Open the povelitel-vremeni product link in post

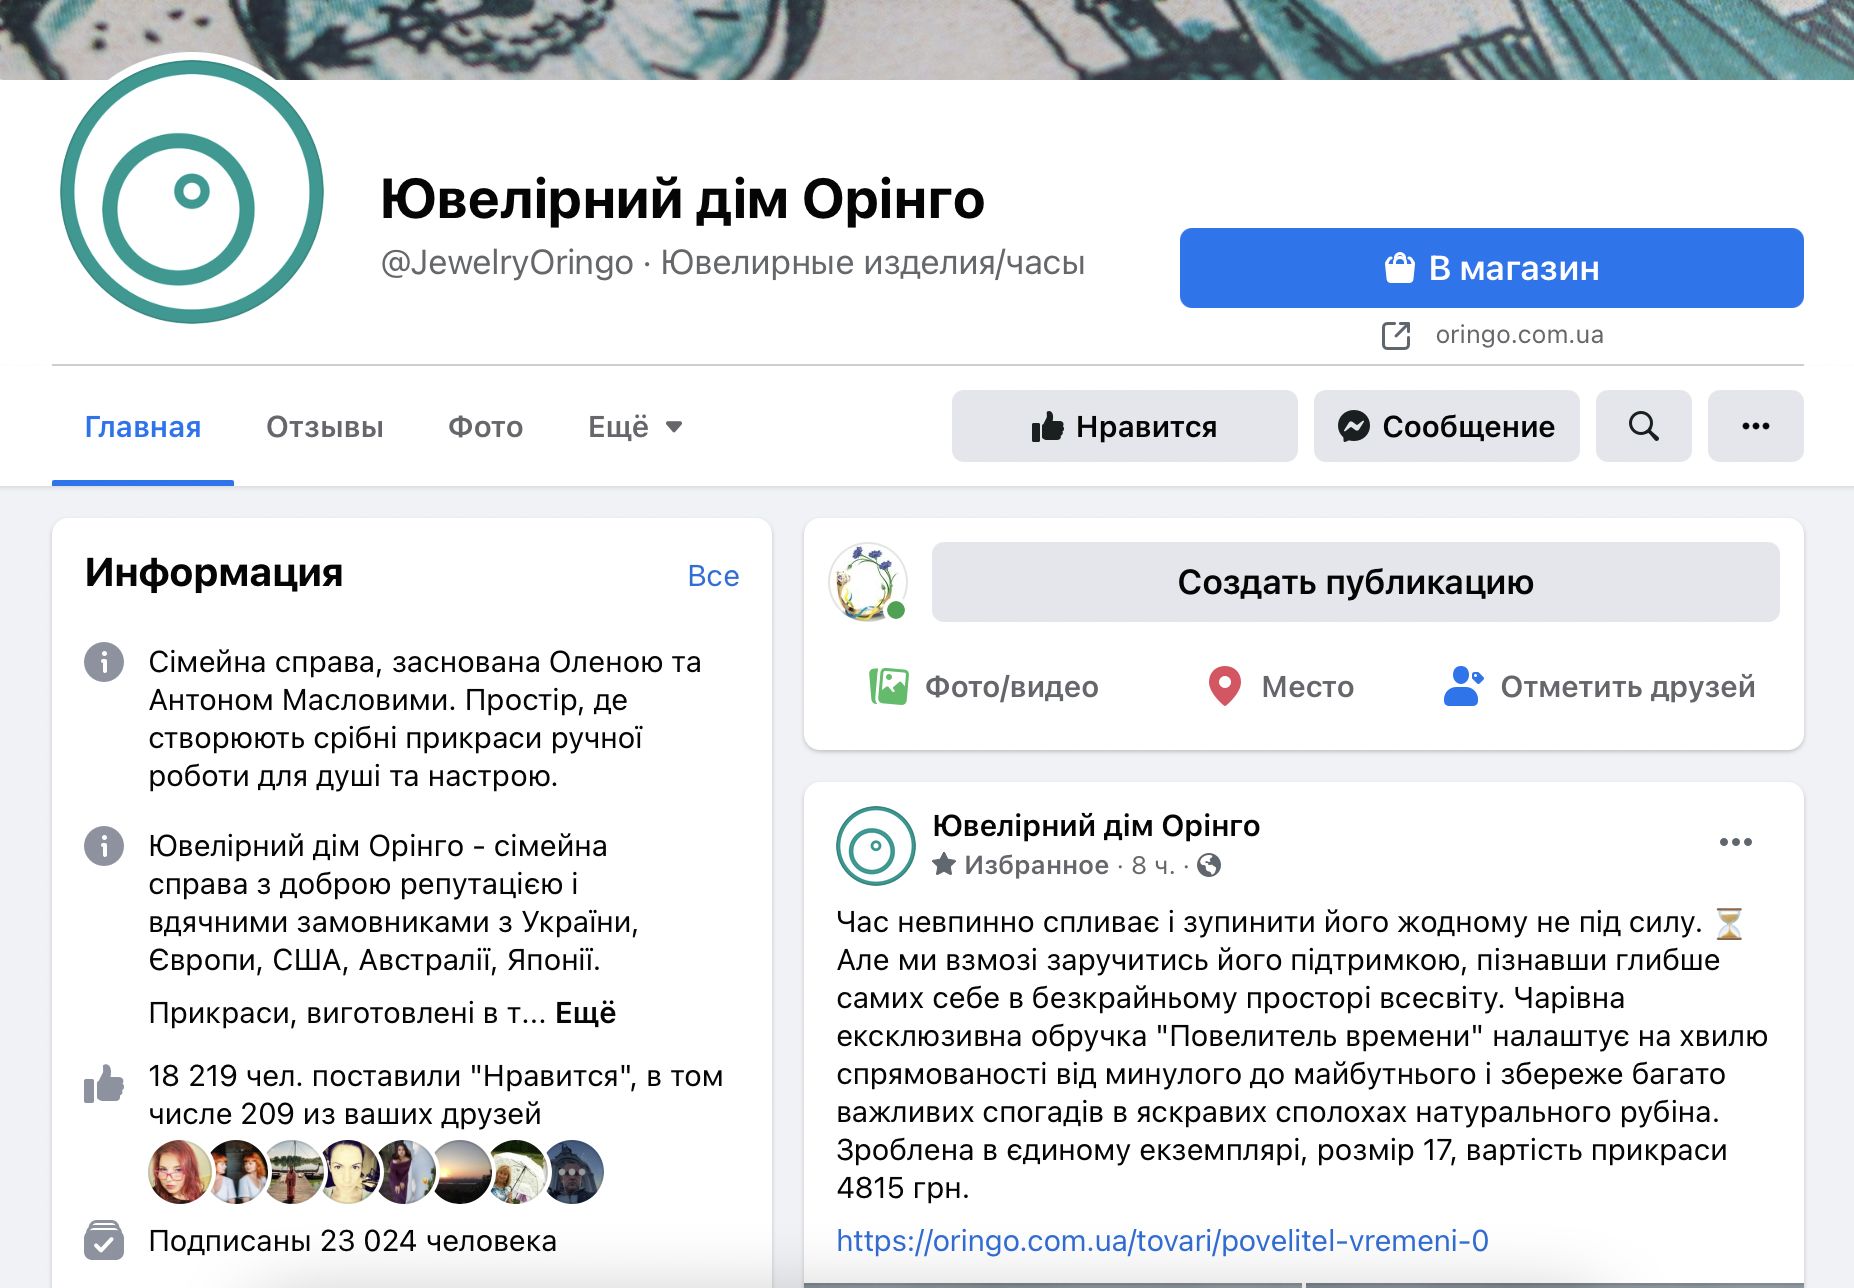[1162, 1241]
